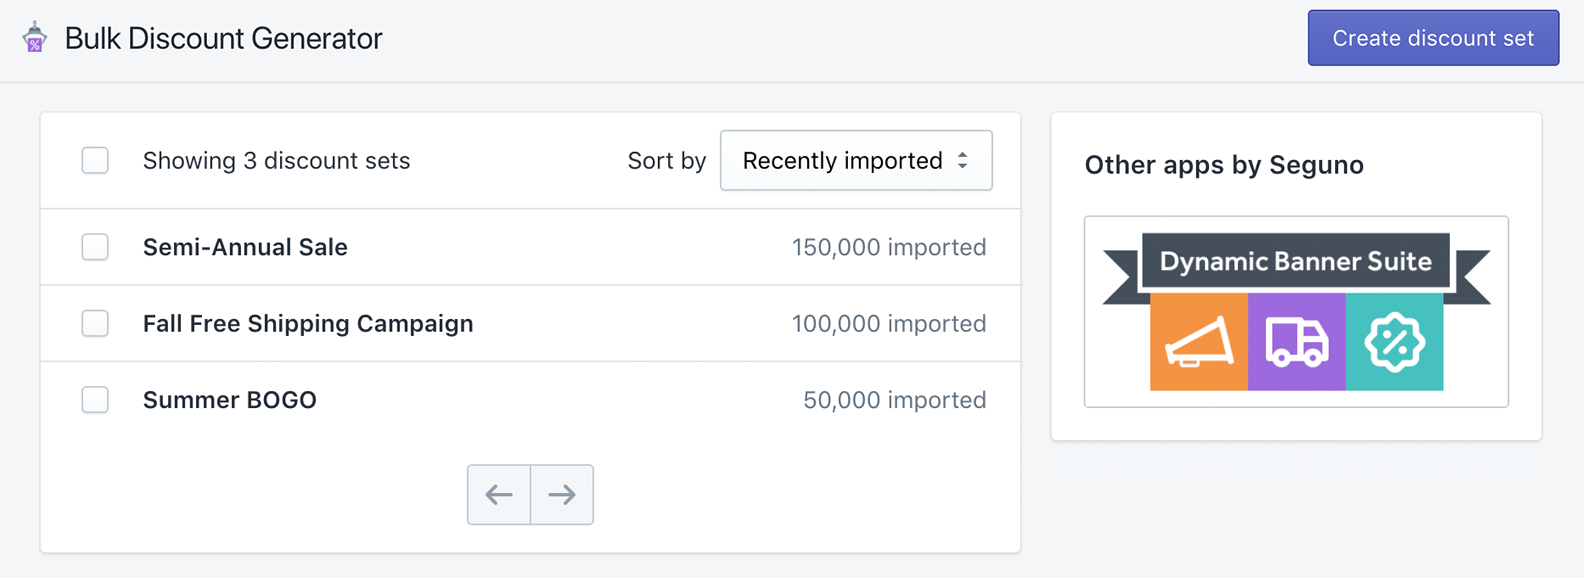1584x578 pixels.
Task: Click the 150,000 imported count
Action: tap(889, 247)
